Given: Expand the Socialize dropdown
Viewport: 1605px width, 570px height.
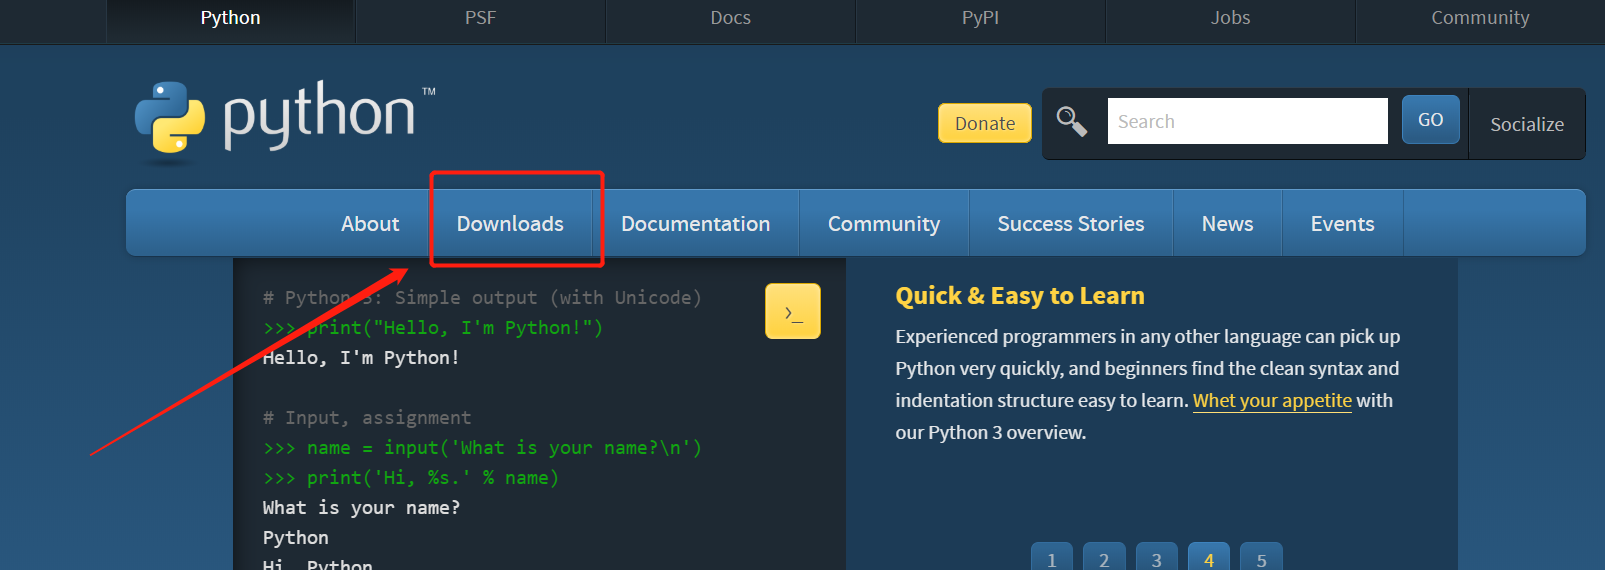Looking at the screenshot, I should (x=1526, y=124).
